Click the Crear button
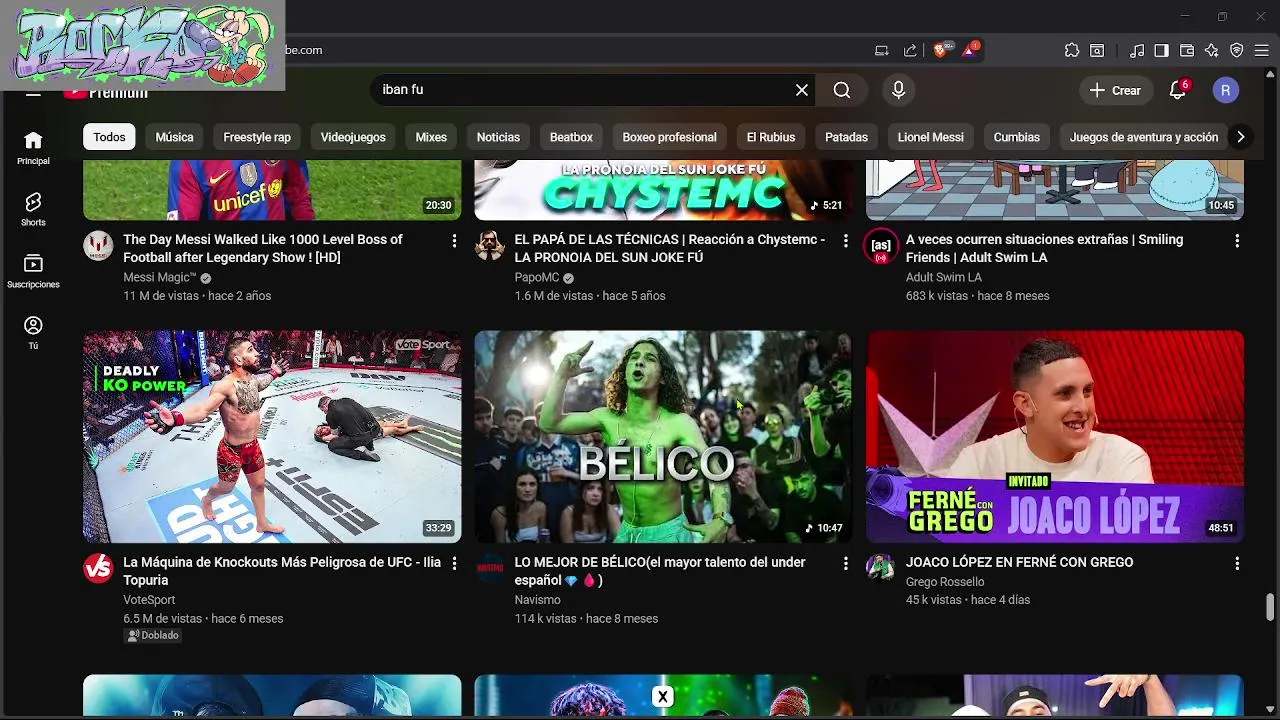 coord(1115,90)
